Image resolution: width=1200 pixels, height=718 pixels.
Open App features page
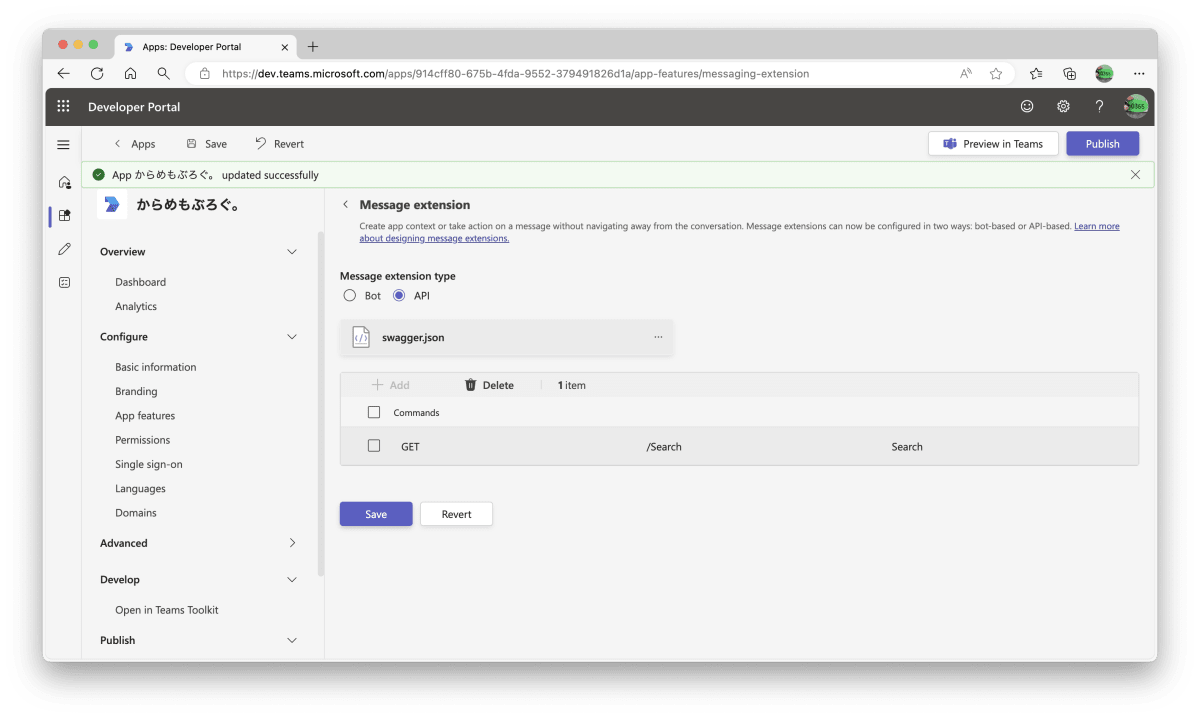pos(145,415)
